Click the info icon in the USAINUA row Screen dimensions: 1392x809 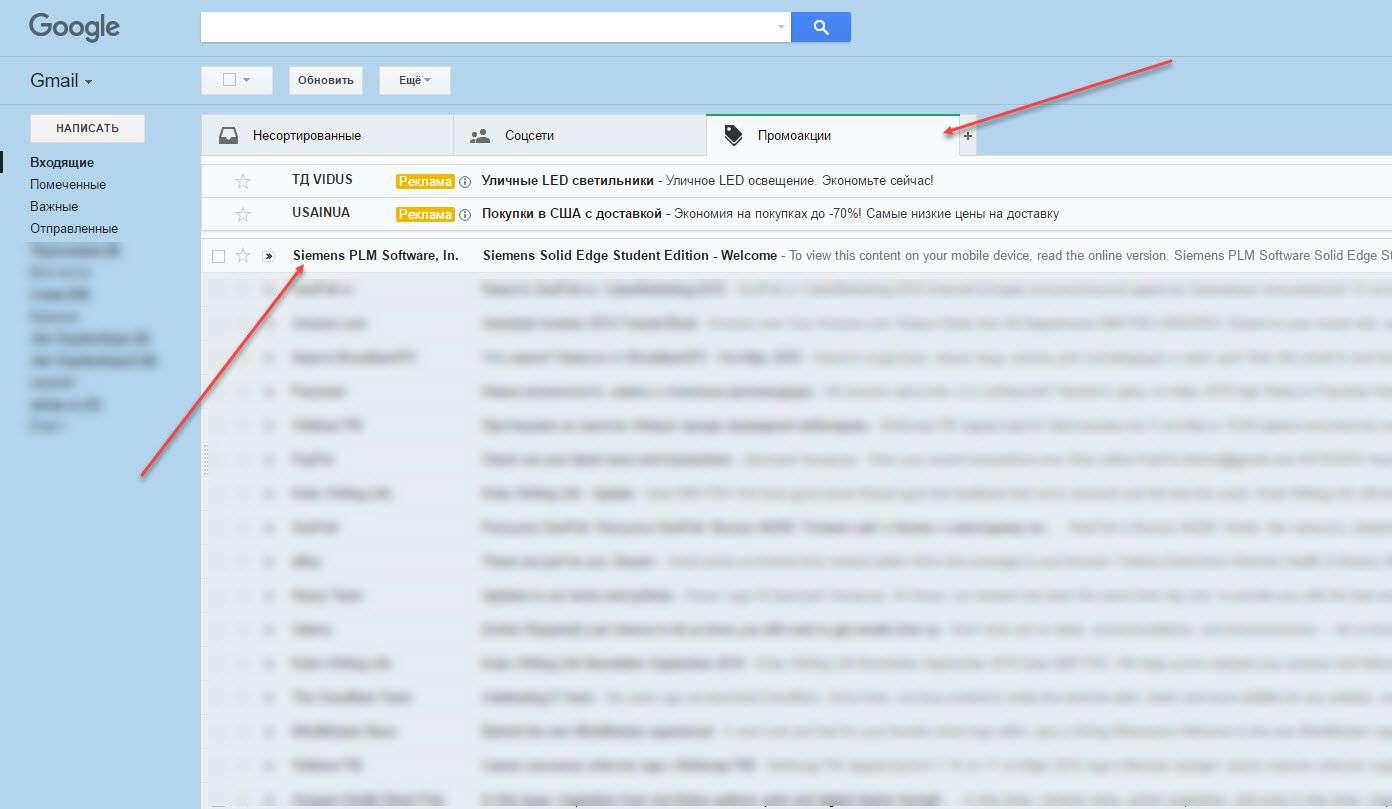click(x=464, y=215)
